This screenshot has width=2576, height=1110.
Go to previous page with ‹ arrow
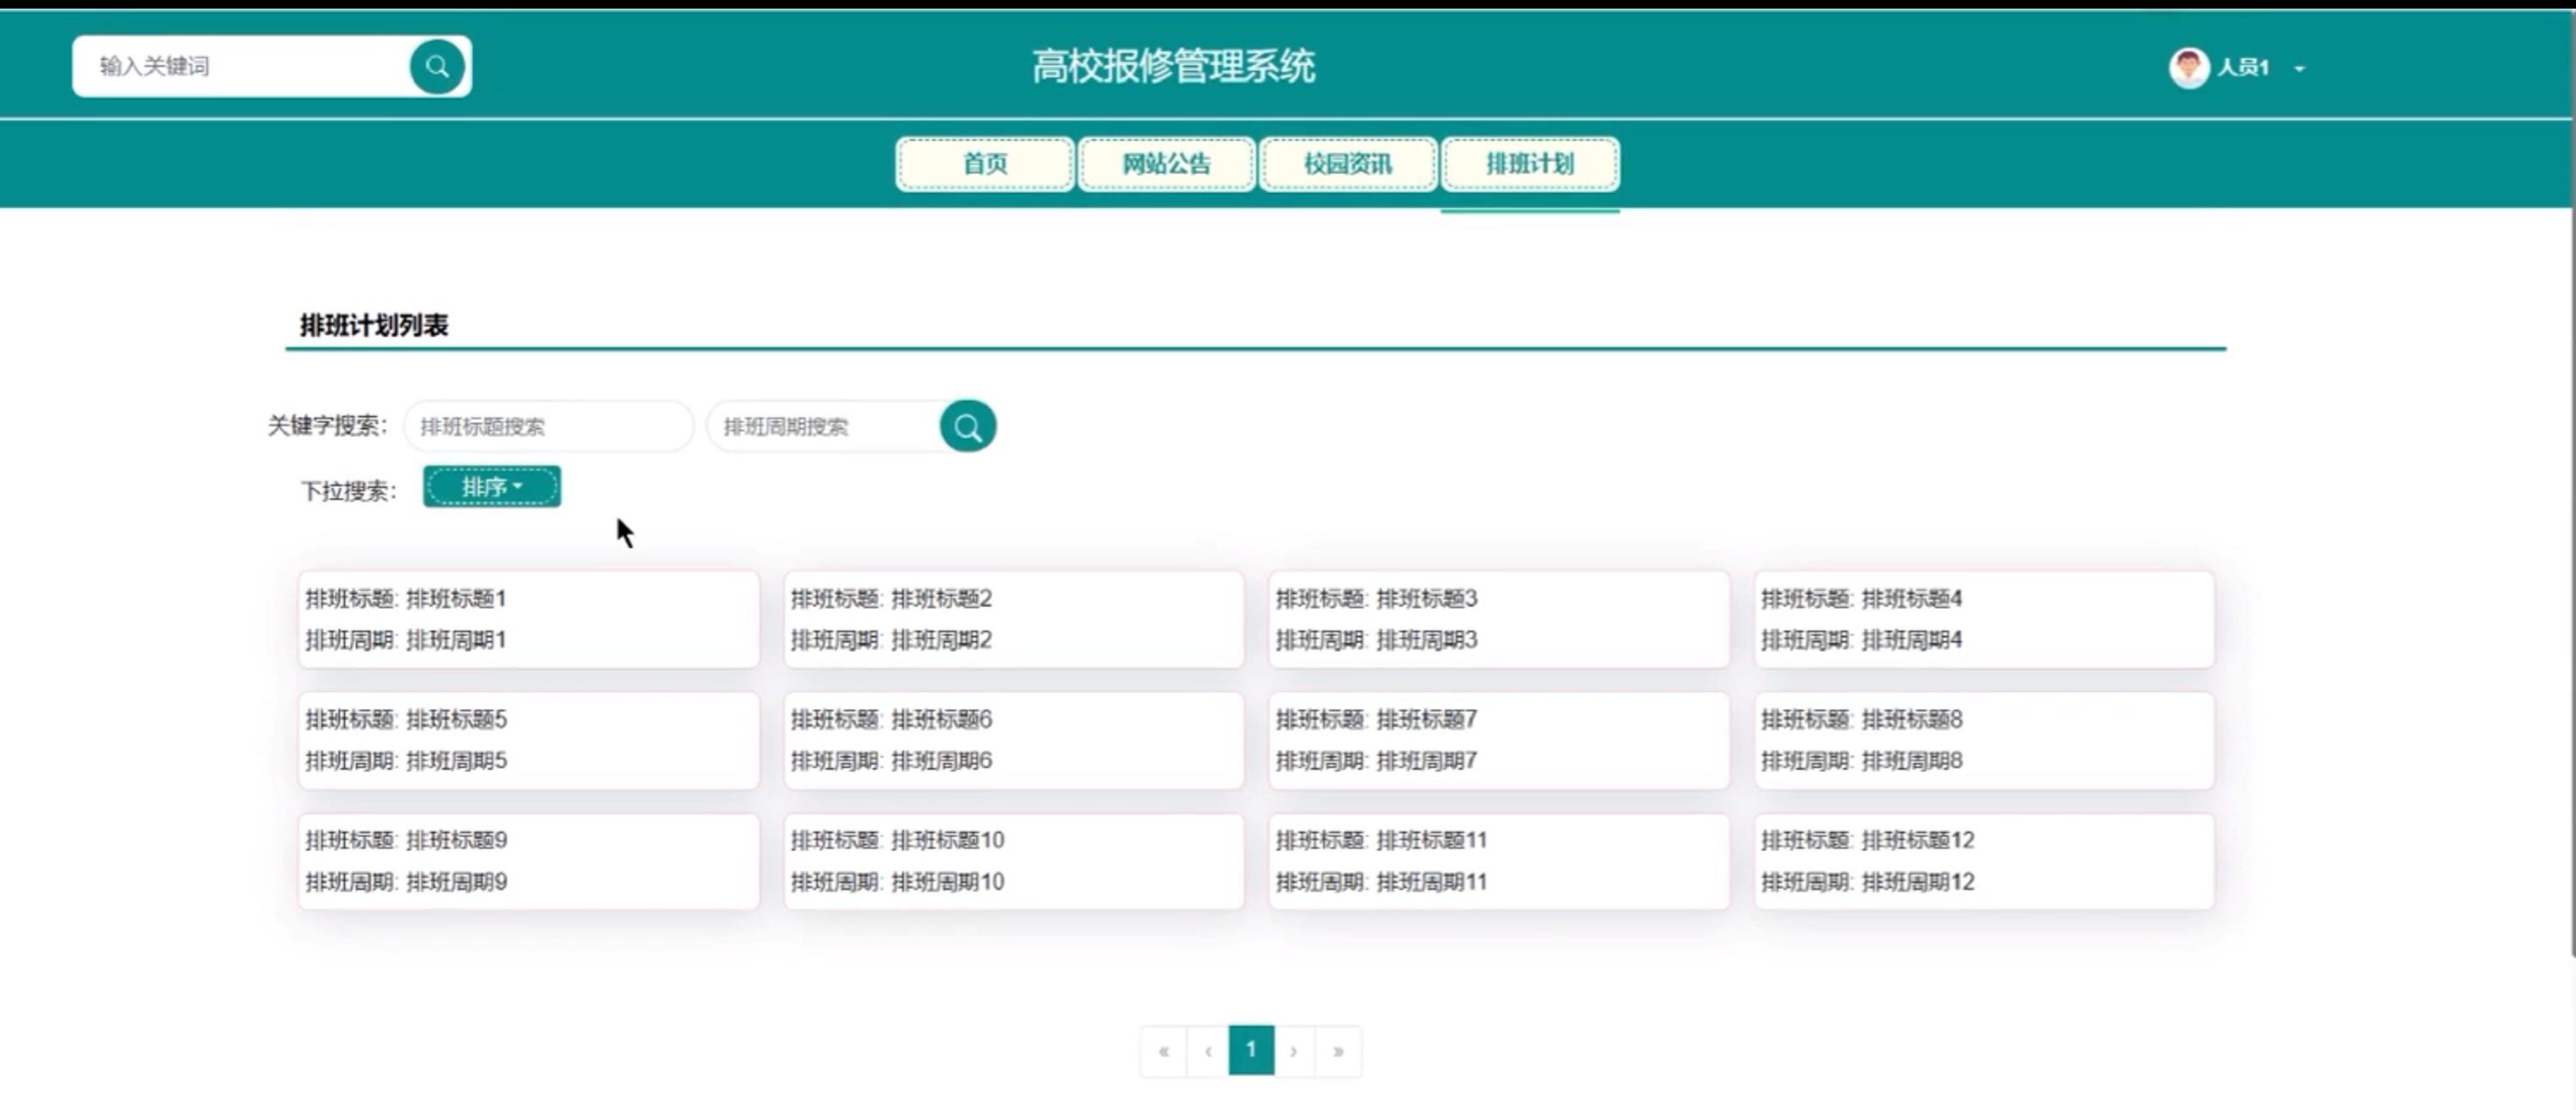tap(1208, 1051)
